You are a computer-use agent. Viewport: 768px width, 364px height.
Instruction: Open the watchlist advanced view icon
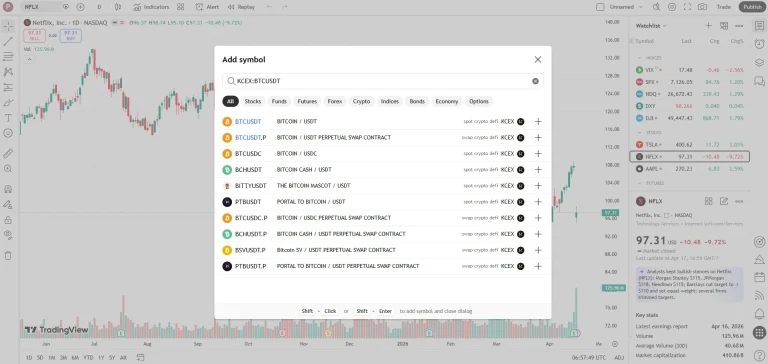(723, 25)
